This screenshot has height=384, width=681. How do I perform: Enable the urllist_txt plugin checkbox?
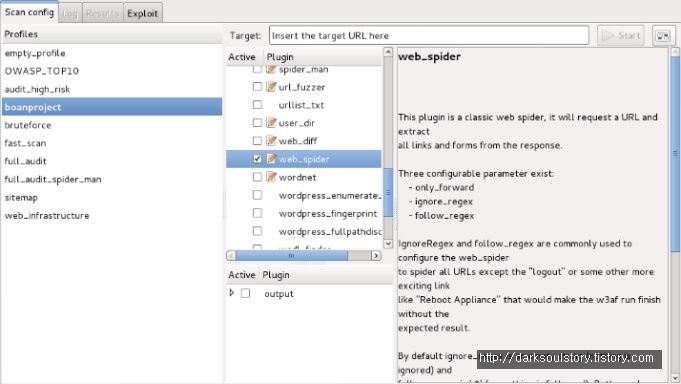point(257,105)
